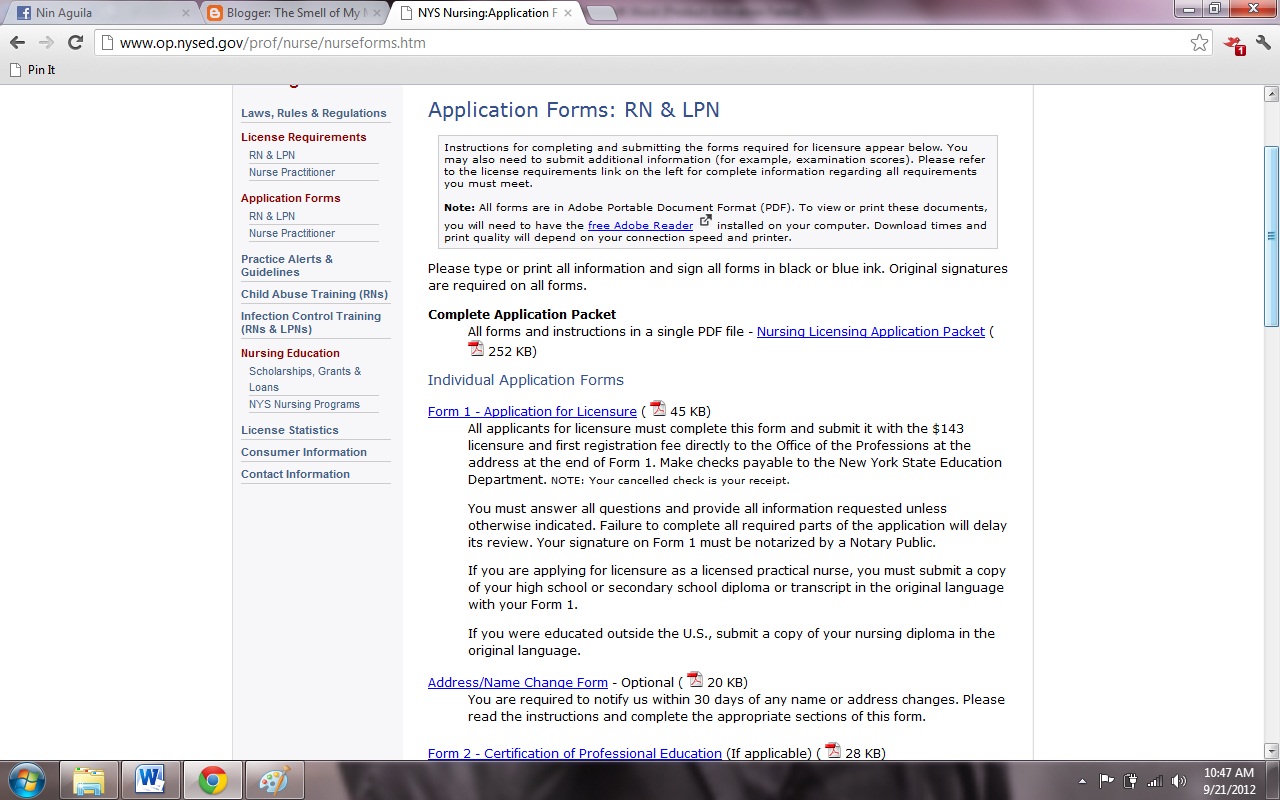Click the volume speaker tray icon
The width and height of the screenshot is (1280, 800).
(1179, 781)
